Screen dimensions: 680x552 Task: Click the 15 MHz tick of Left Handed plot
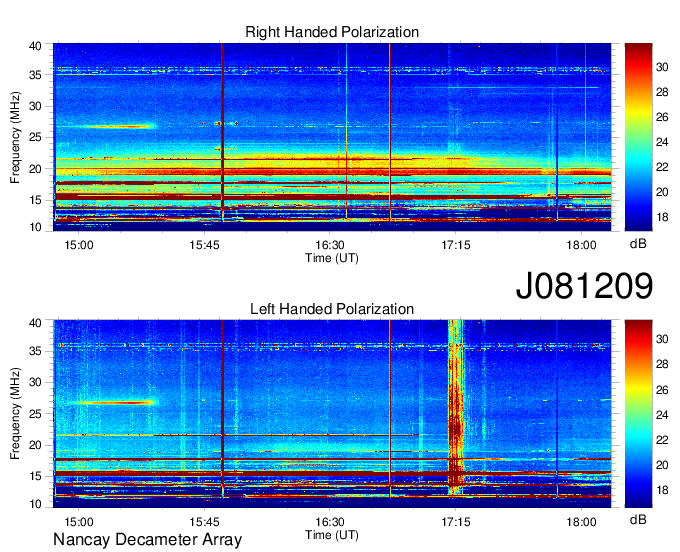click(x=35, y=476)
